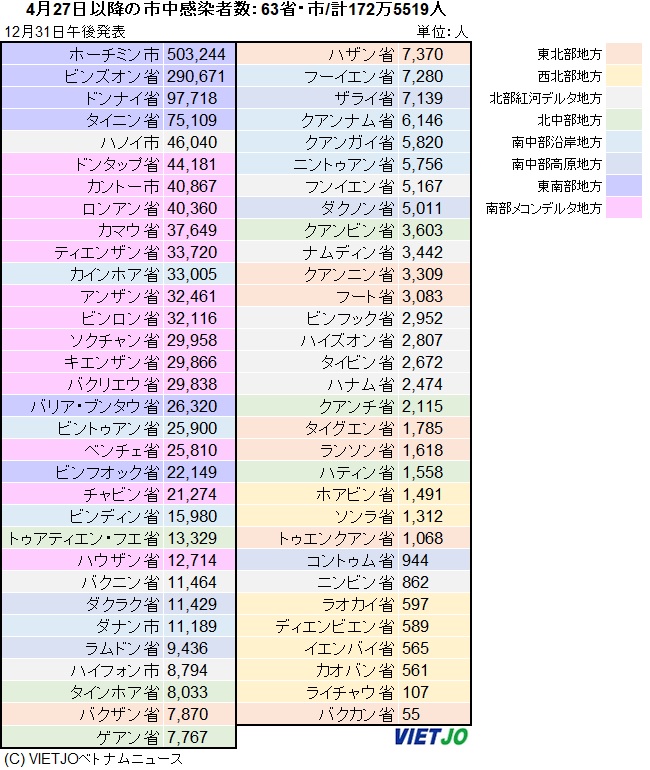Click the 北部紅河デルタ地方 legend label
650x770 pixels.
[545, 98]
